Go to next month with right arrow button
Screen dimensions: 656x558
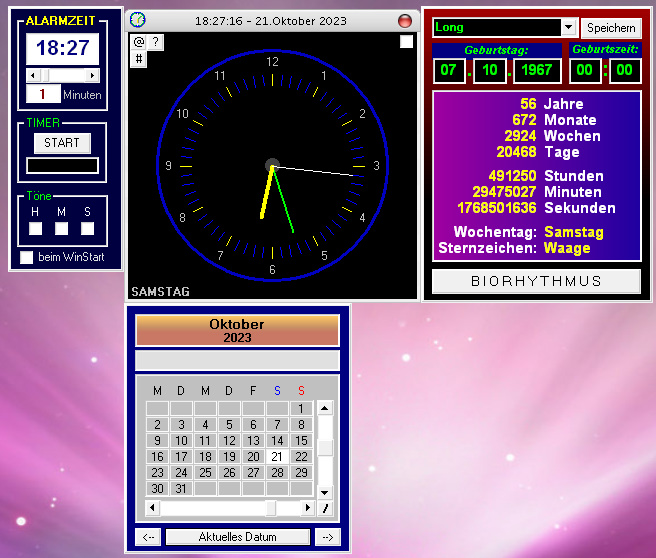point(327,537)
